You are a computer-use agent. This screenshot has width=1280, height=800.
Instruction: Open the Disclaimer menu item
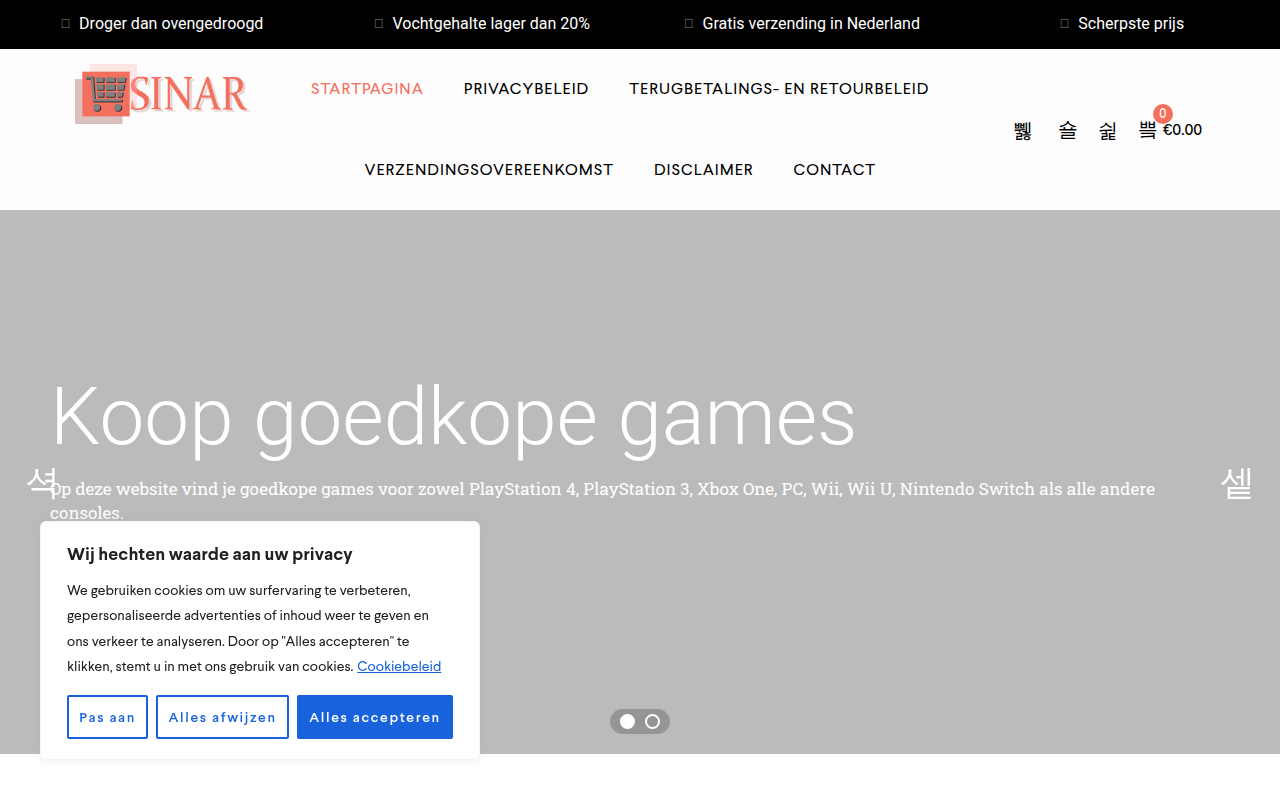[704, 170]
